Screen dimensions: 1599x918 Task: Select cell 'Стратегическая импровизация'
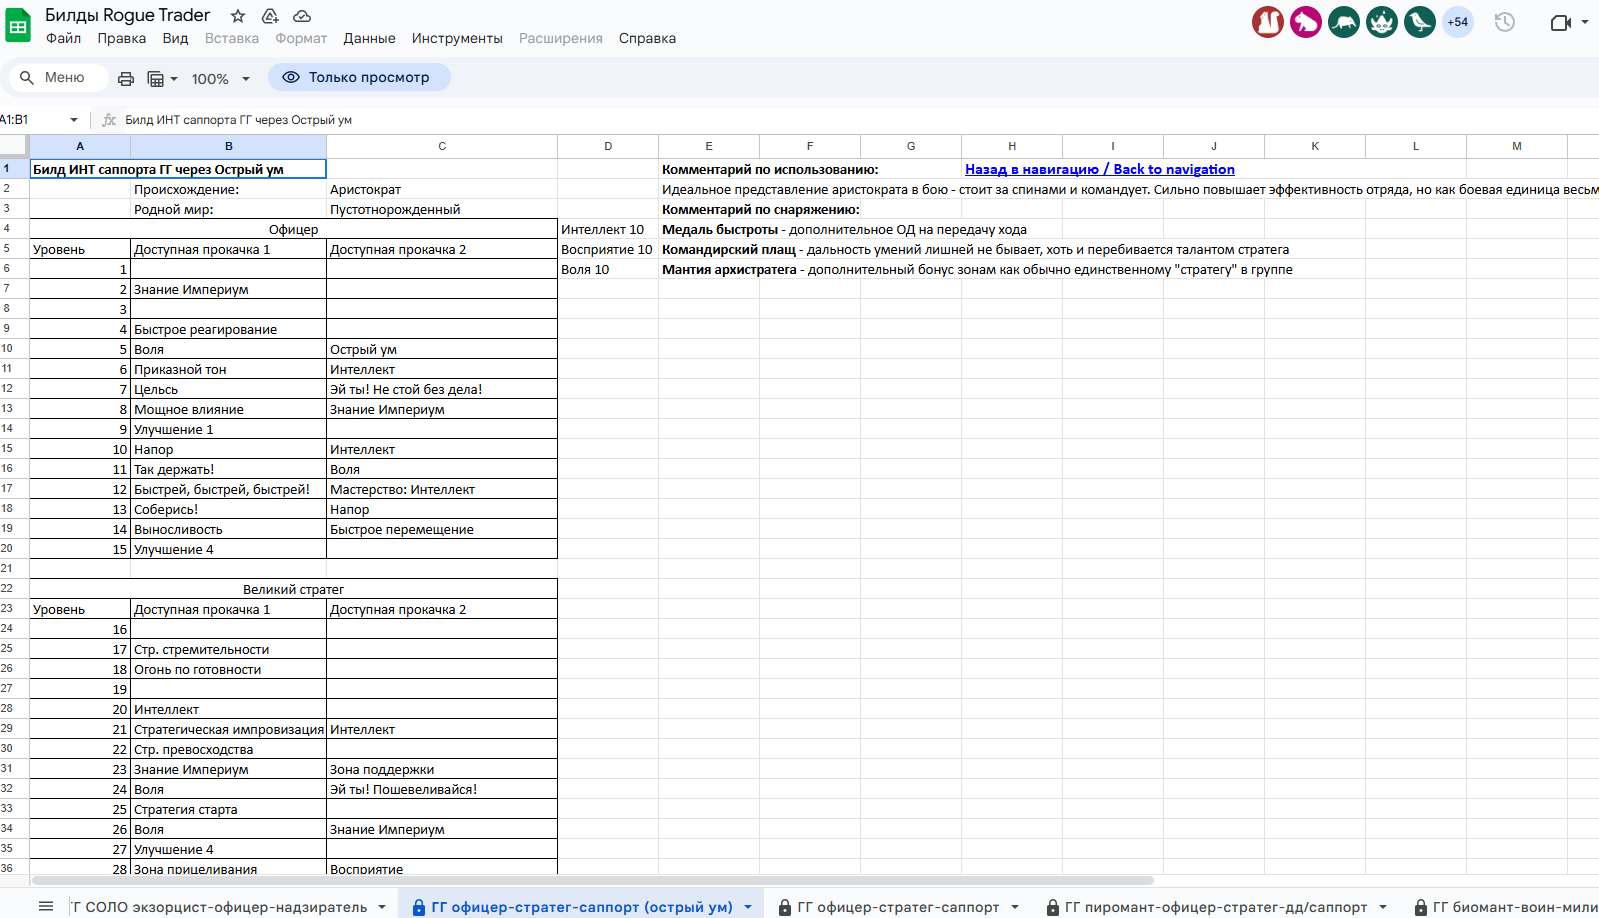pyautogui.click(x=229, y=729)
